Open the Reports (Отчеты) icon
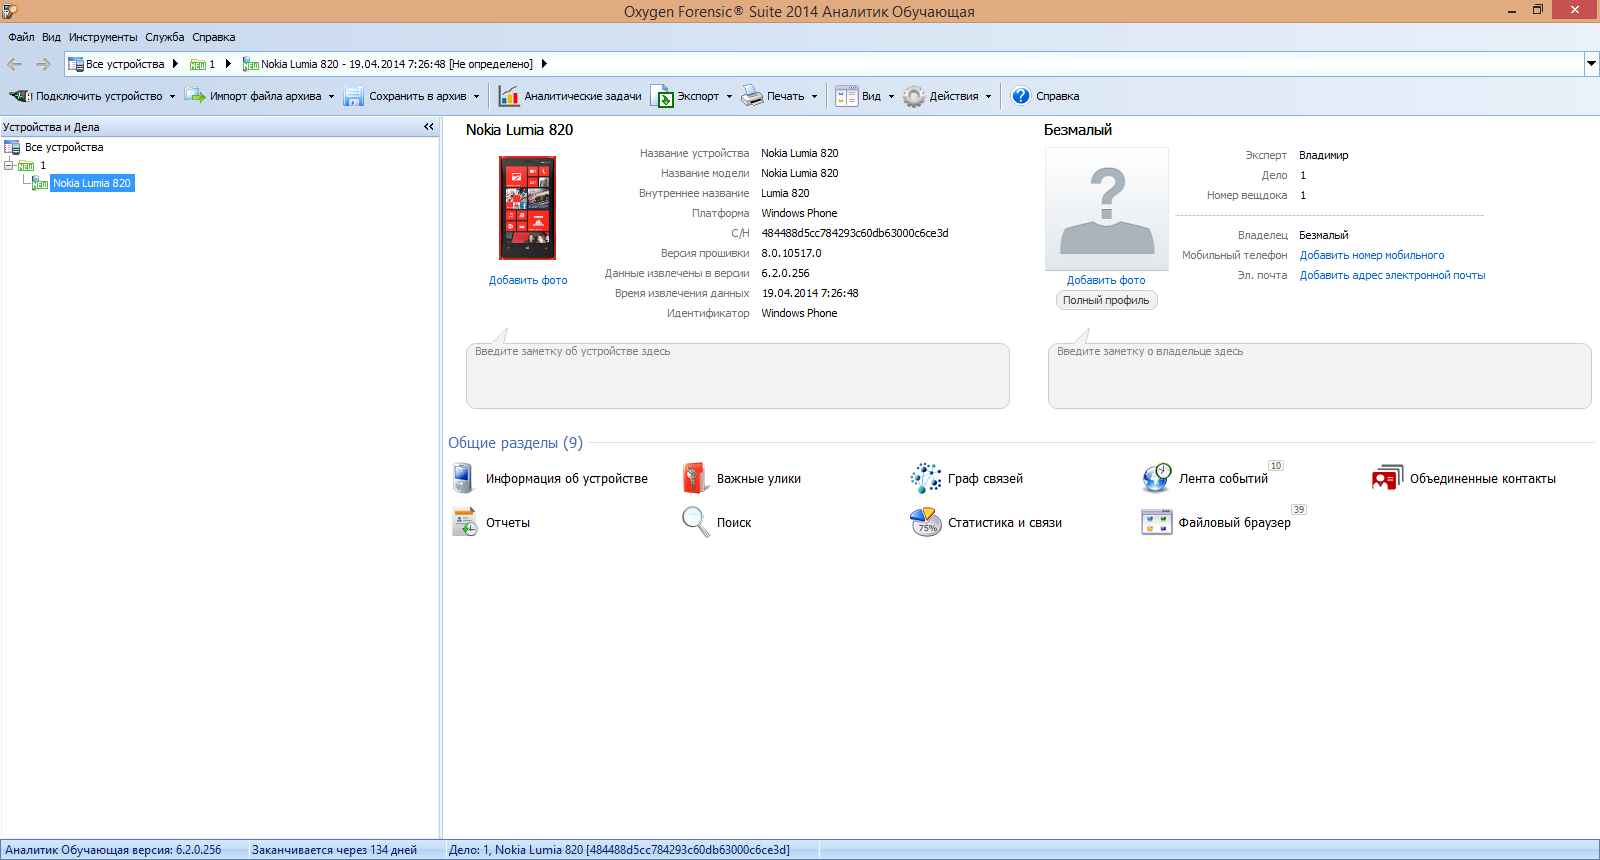This screenshot has width=1600, height=860. (x=465, y=522)
